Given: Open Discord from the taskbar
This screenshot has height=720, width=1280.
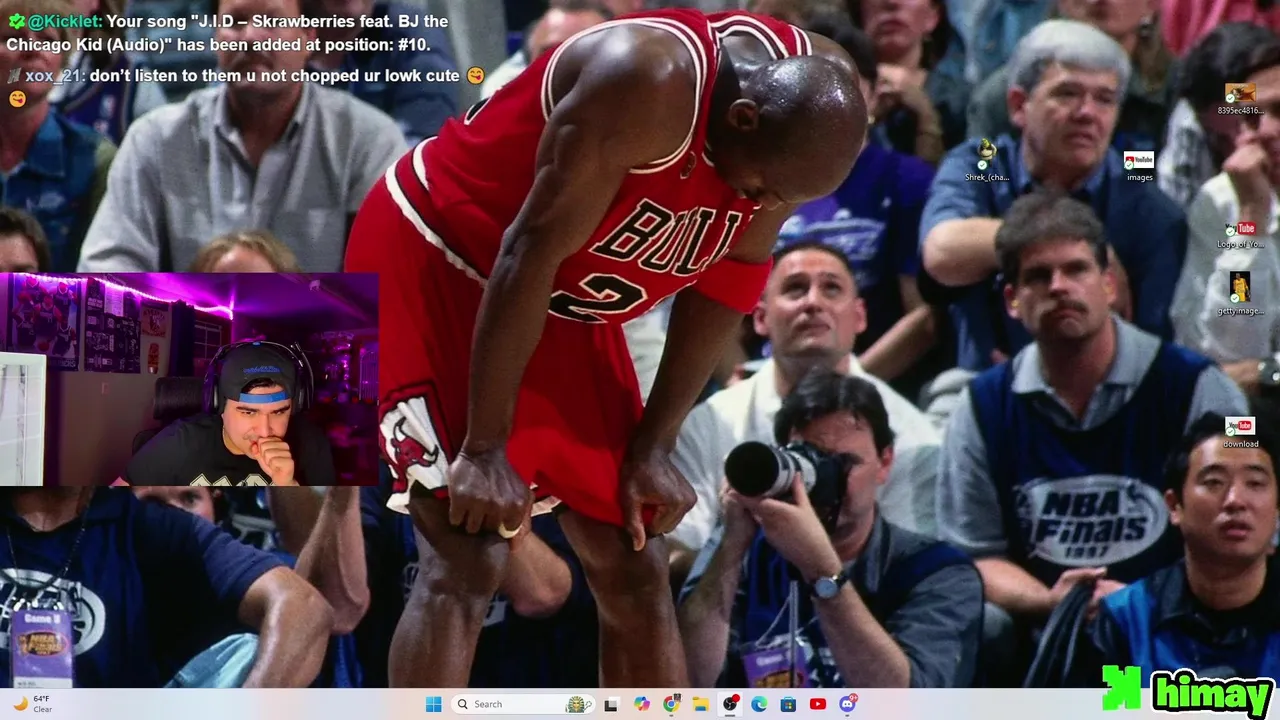Looking at the screenshot, I should (848, 704).
